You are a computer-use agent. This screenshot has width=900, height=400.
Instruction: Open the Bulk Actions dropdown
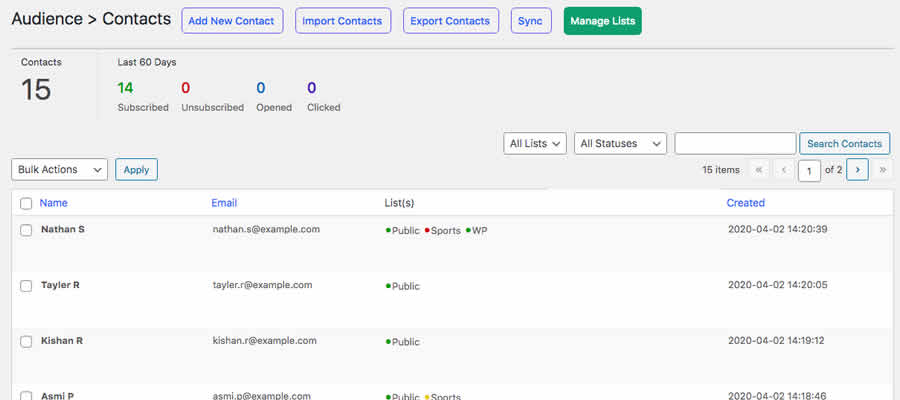[59, 170]
